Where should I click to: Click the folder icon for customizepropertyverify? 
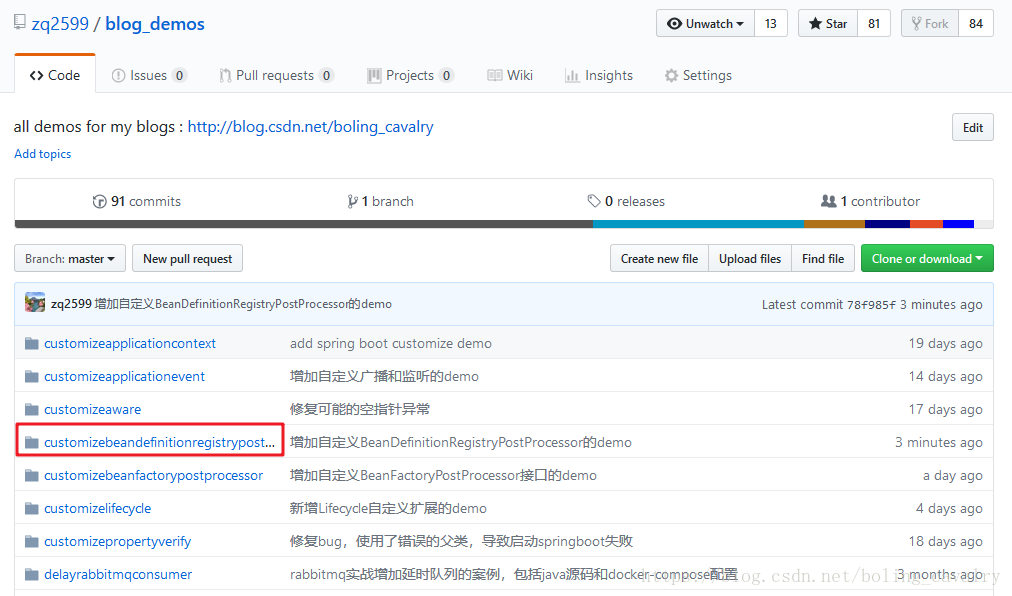pos(32,540)
